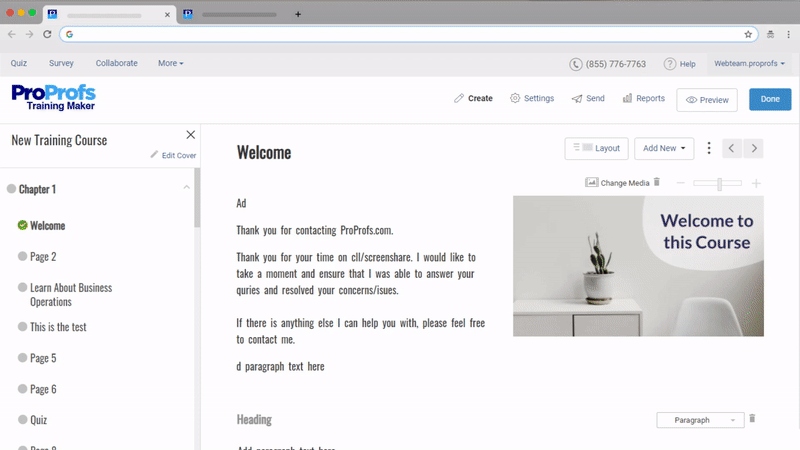The image size is (800, 450).
Task: Open Settings gear icon
Action: tap(515, 98)
